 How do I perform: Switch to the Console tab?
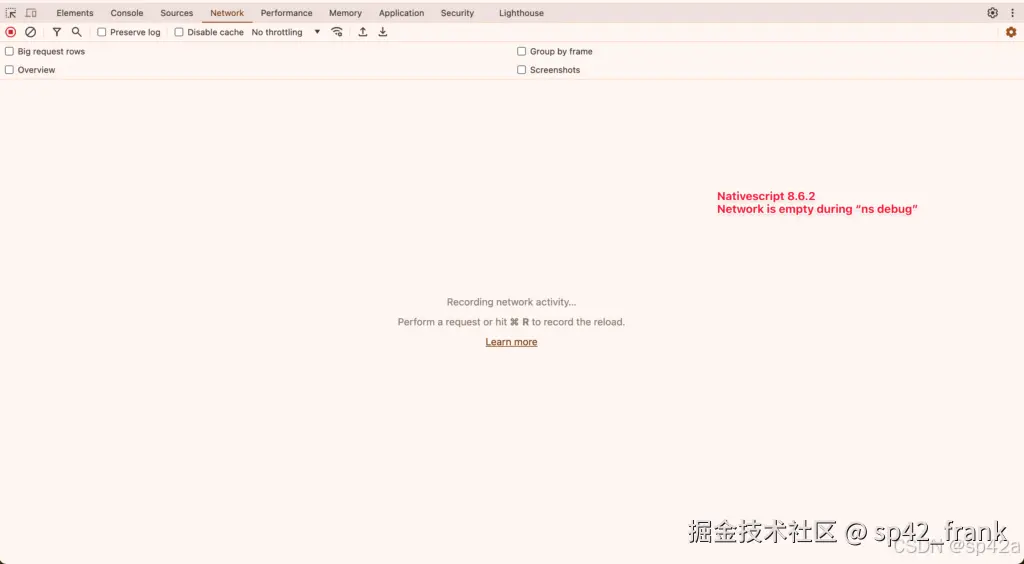point(127,13)
